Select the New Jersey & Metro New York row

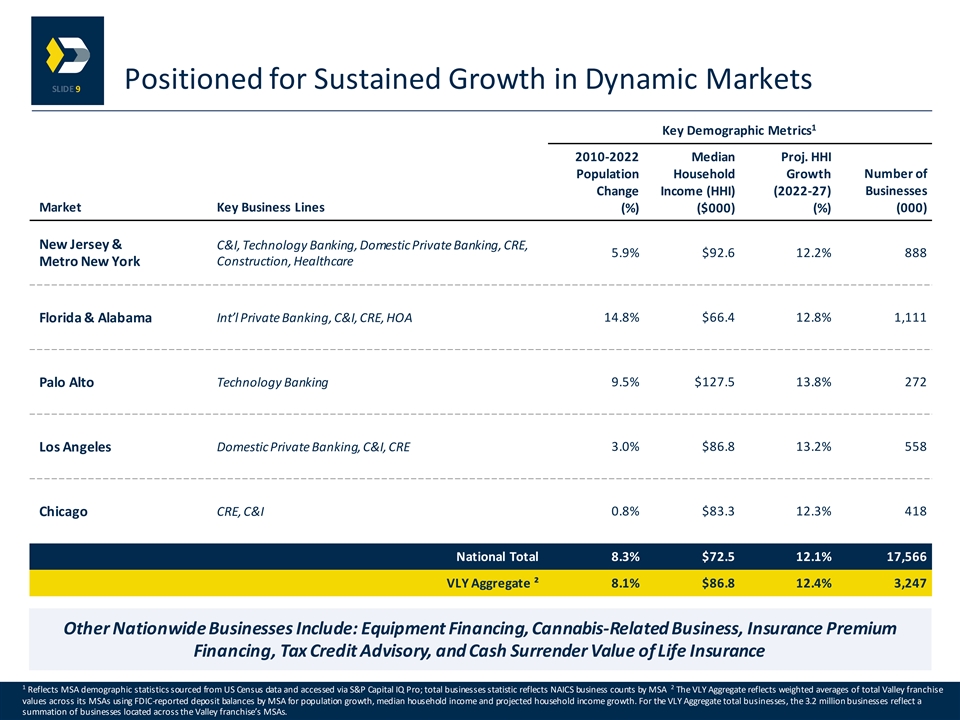click(x=481, y=253)
